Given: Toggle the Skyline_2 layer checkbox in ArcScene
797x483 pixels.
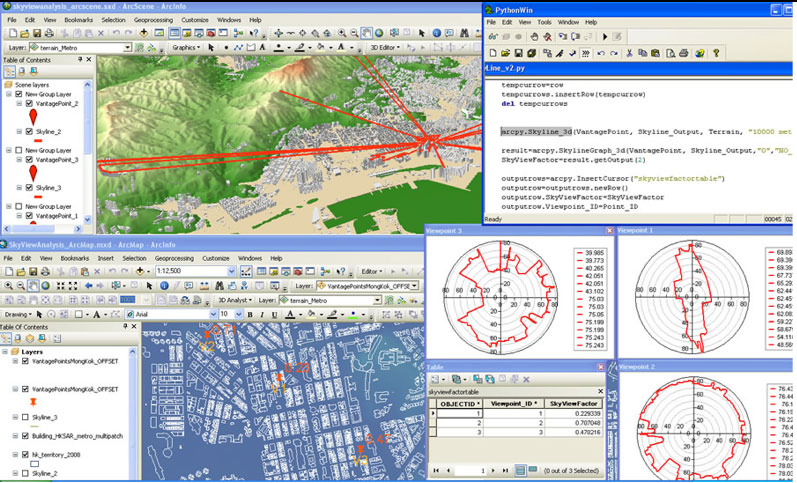Looking at the screenshot, I should (x=30, y=131).
